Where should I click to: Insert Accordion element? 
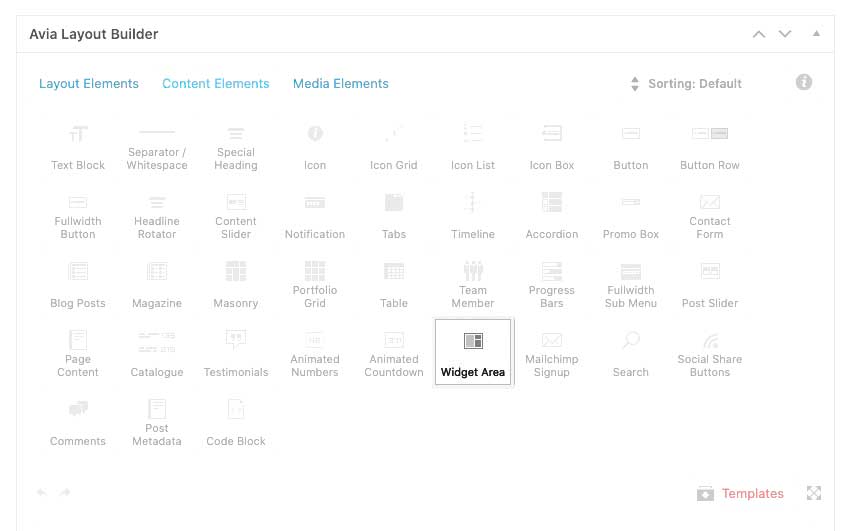point(552,214)
